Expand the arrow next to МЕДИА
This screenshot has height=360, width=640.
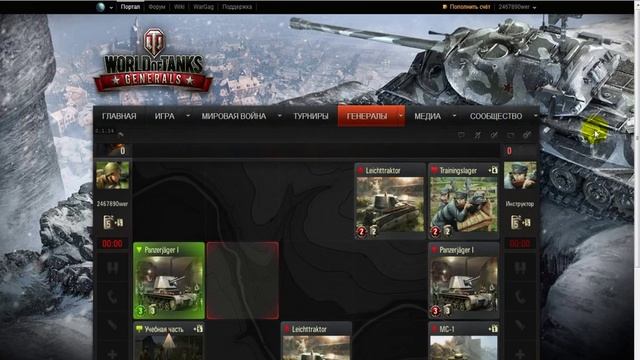tap(454, 116)
